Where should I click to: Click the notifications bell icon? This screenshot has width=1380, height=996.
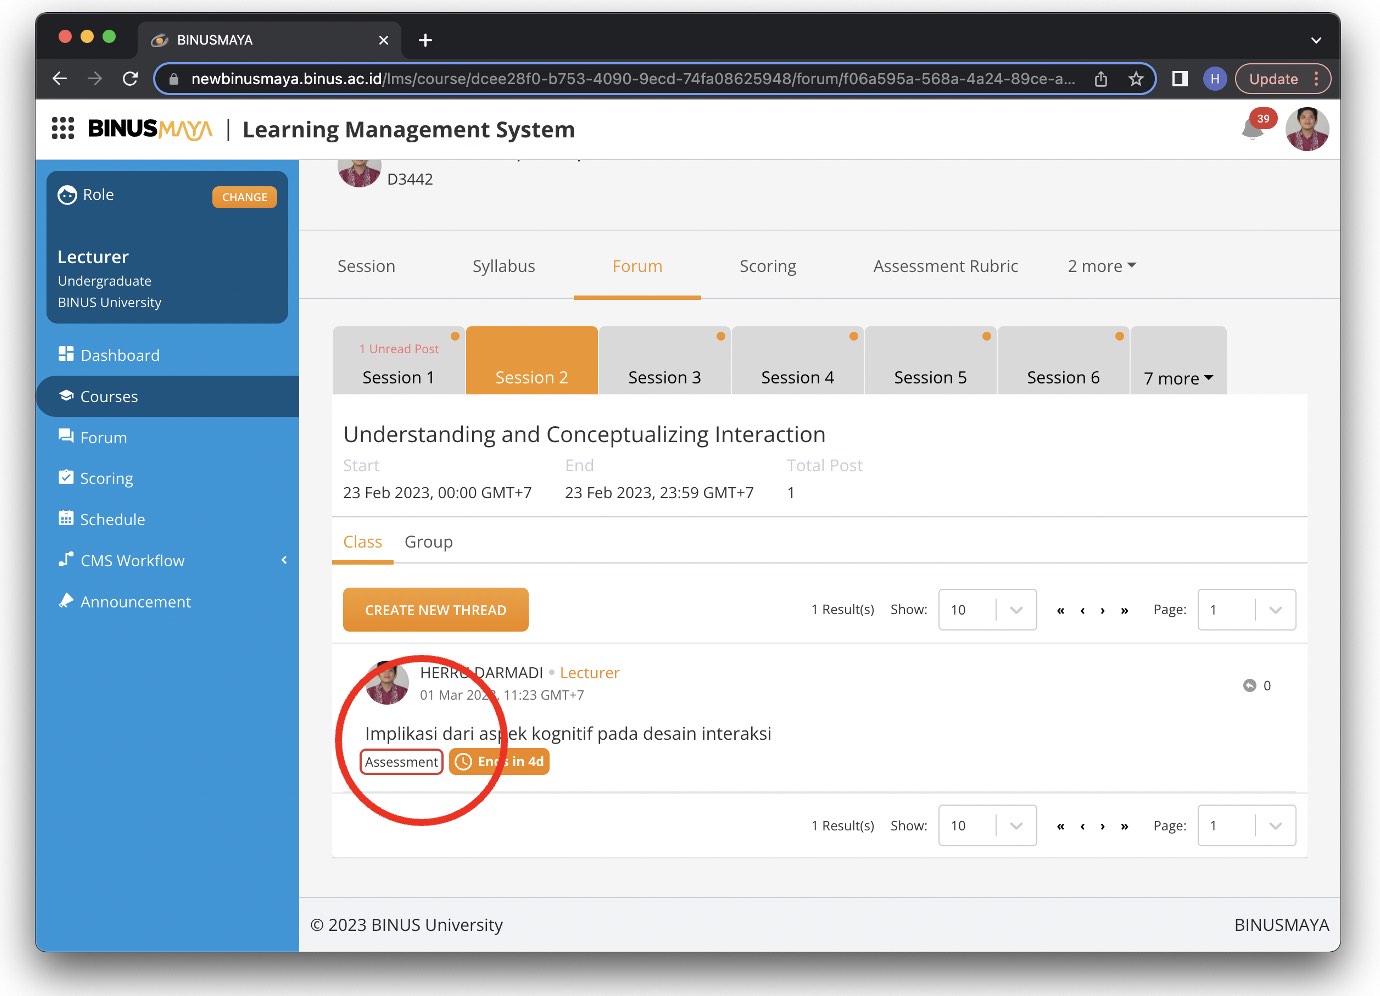pos(1254,129)
